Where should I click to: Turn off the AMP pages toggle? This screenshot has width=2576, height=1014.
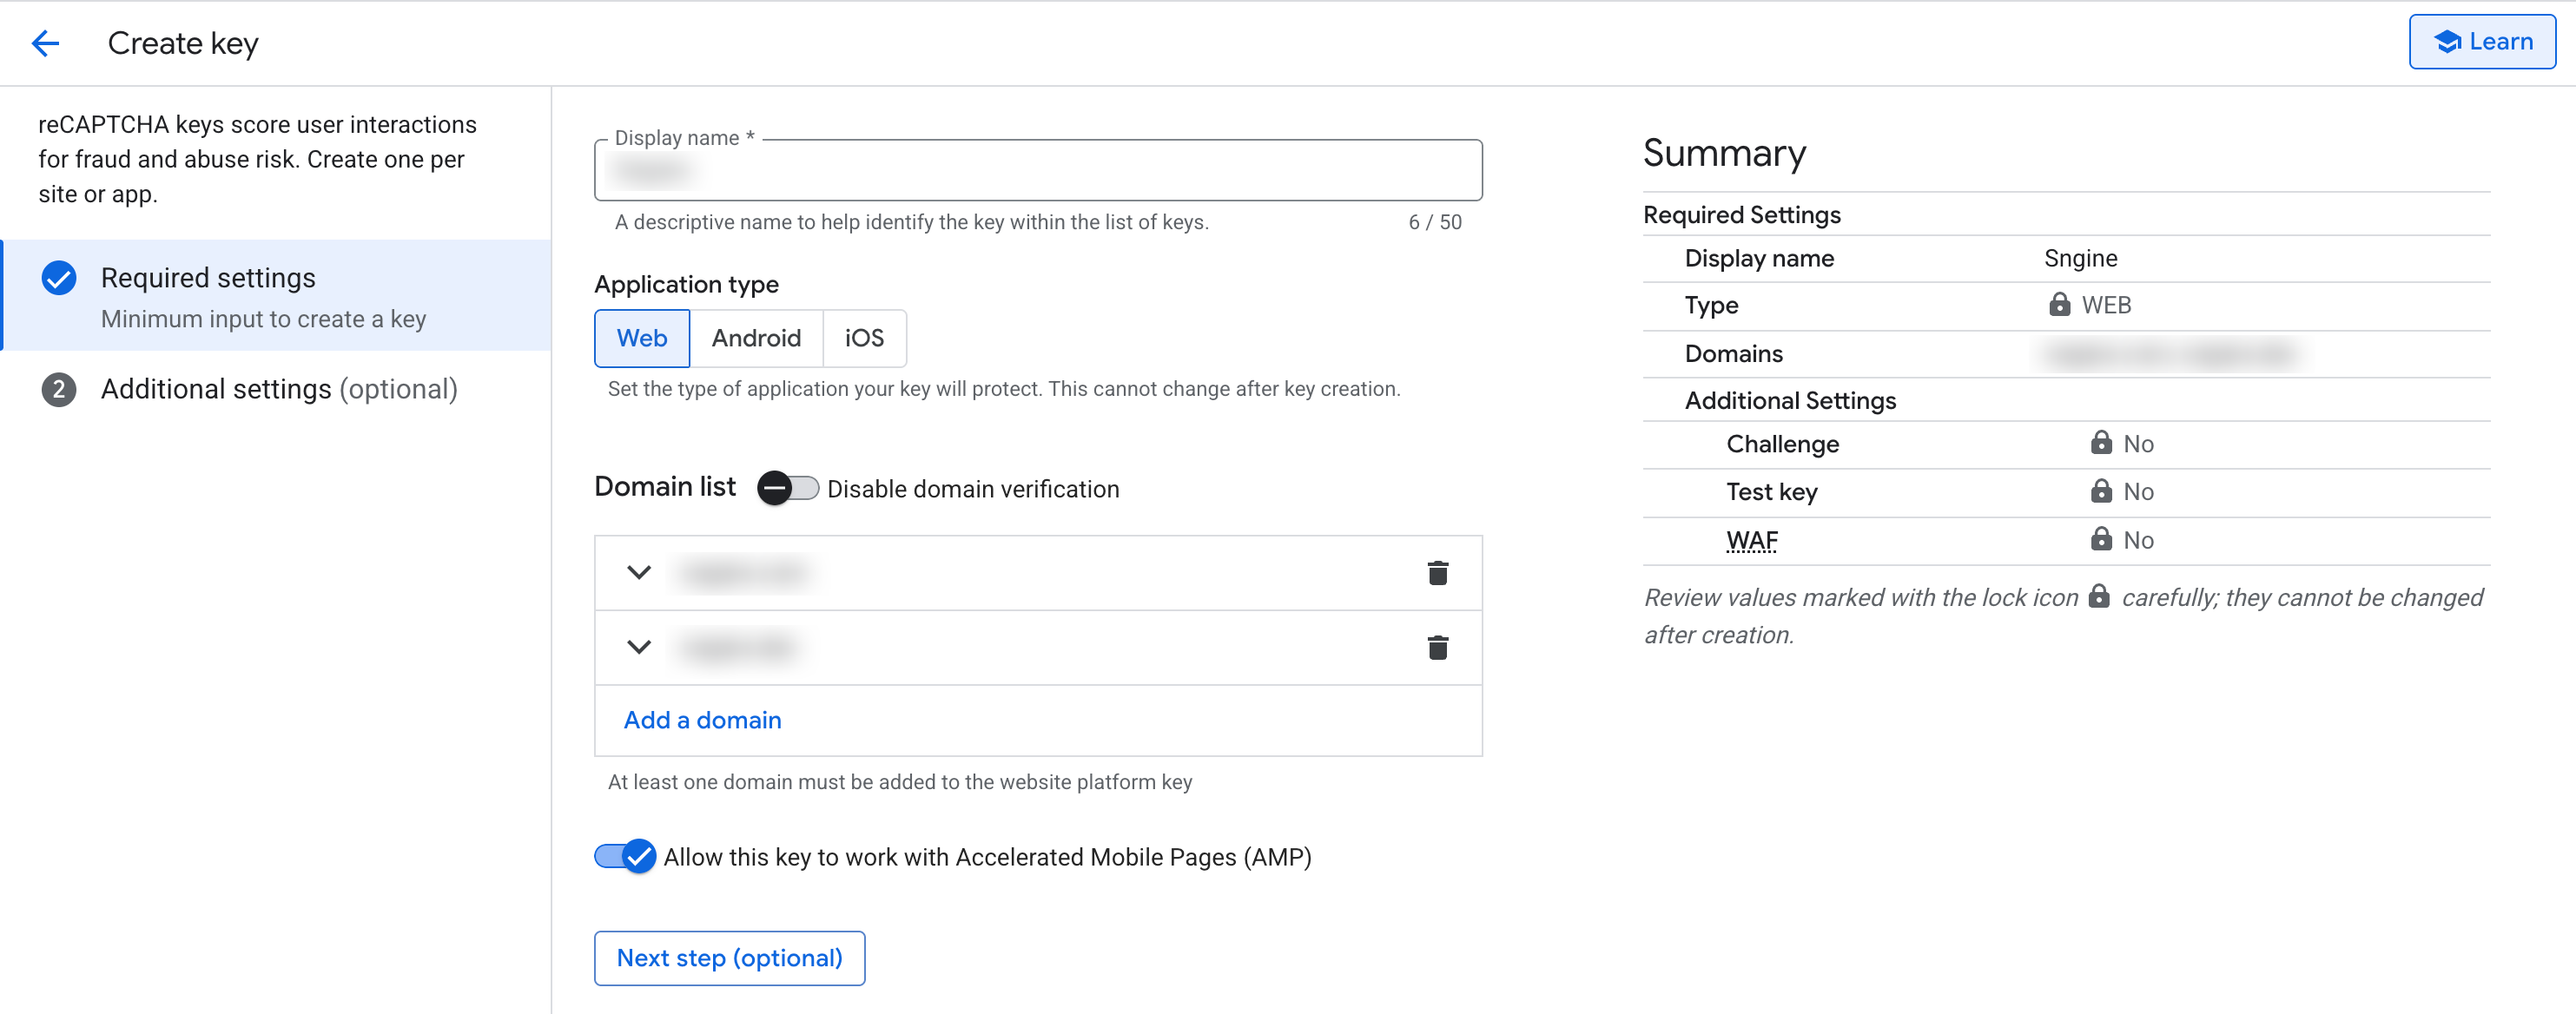625,856
